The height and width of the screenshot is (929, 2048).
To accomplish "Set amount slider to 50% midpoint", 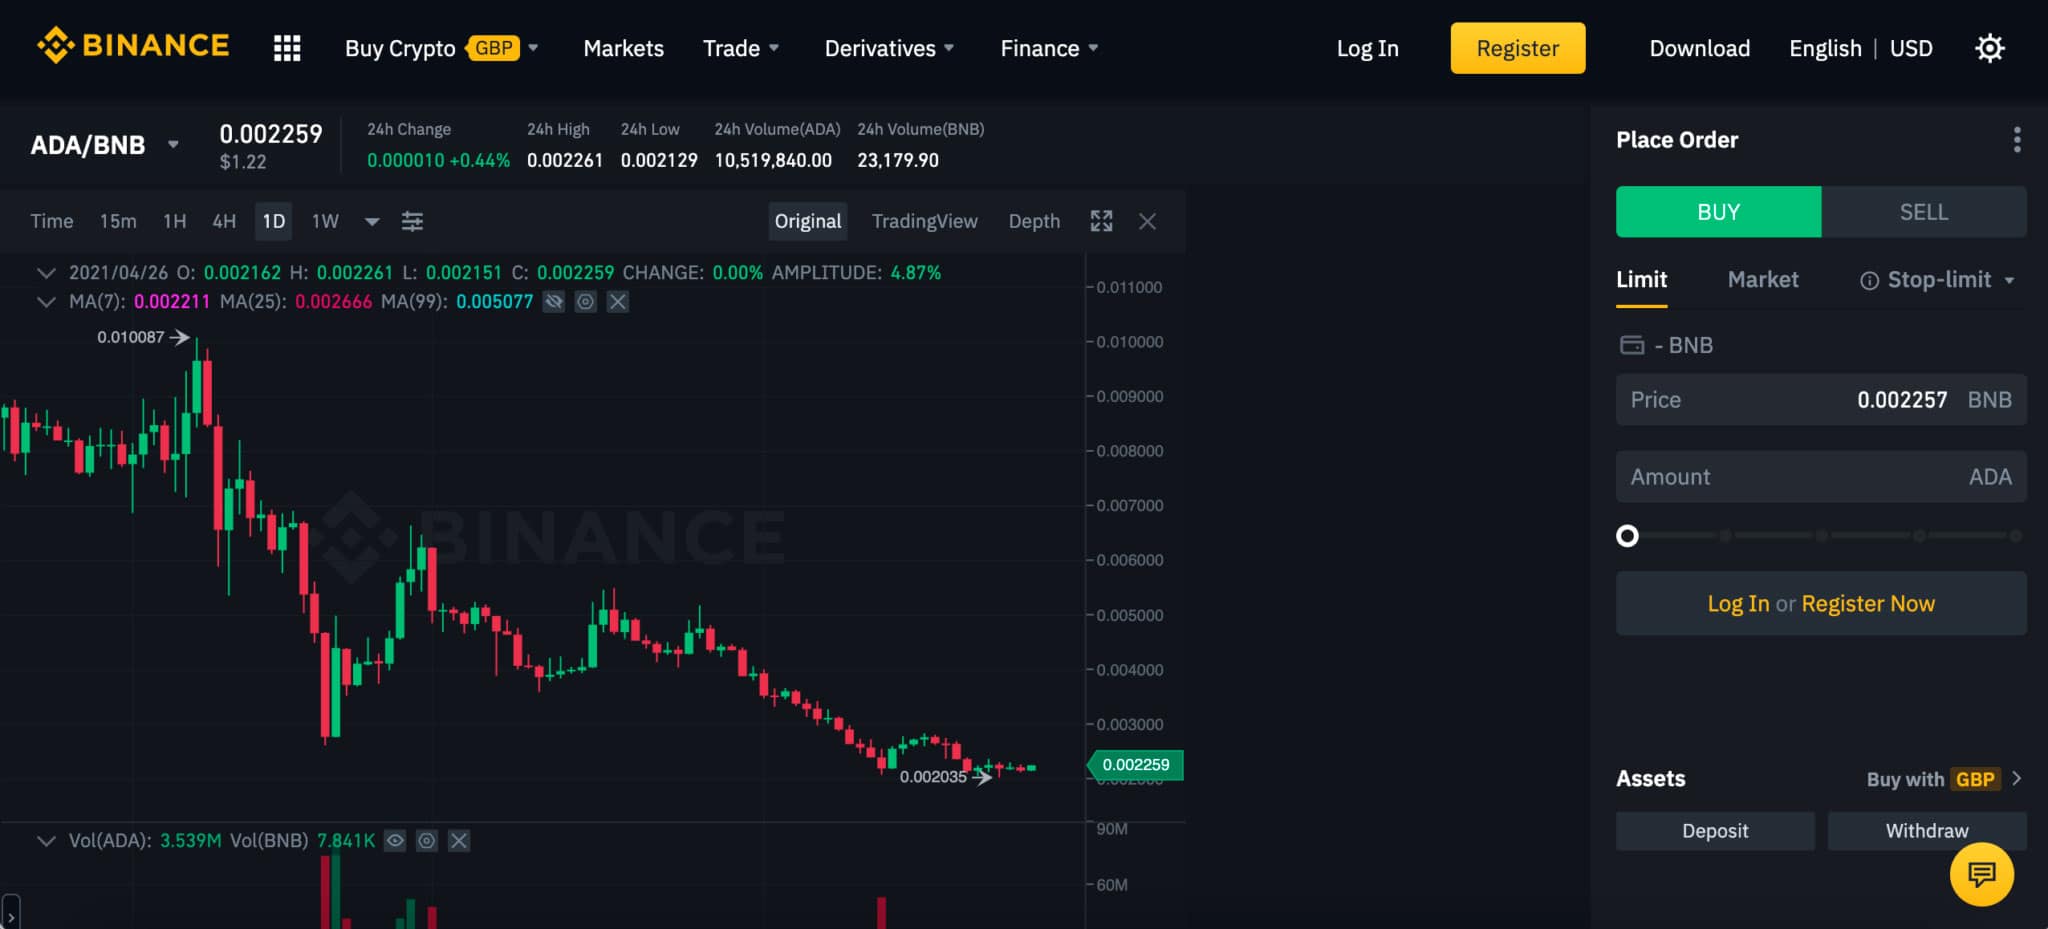I will pyautogui.click(x=1822, y=536).
